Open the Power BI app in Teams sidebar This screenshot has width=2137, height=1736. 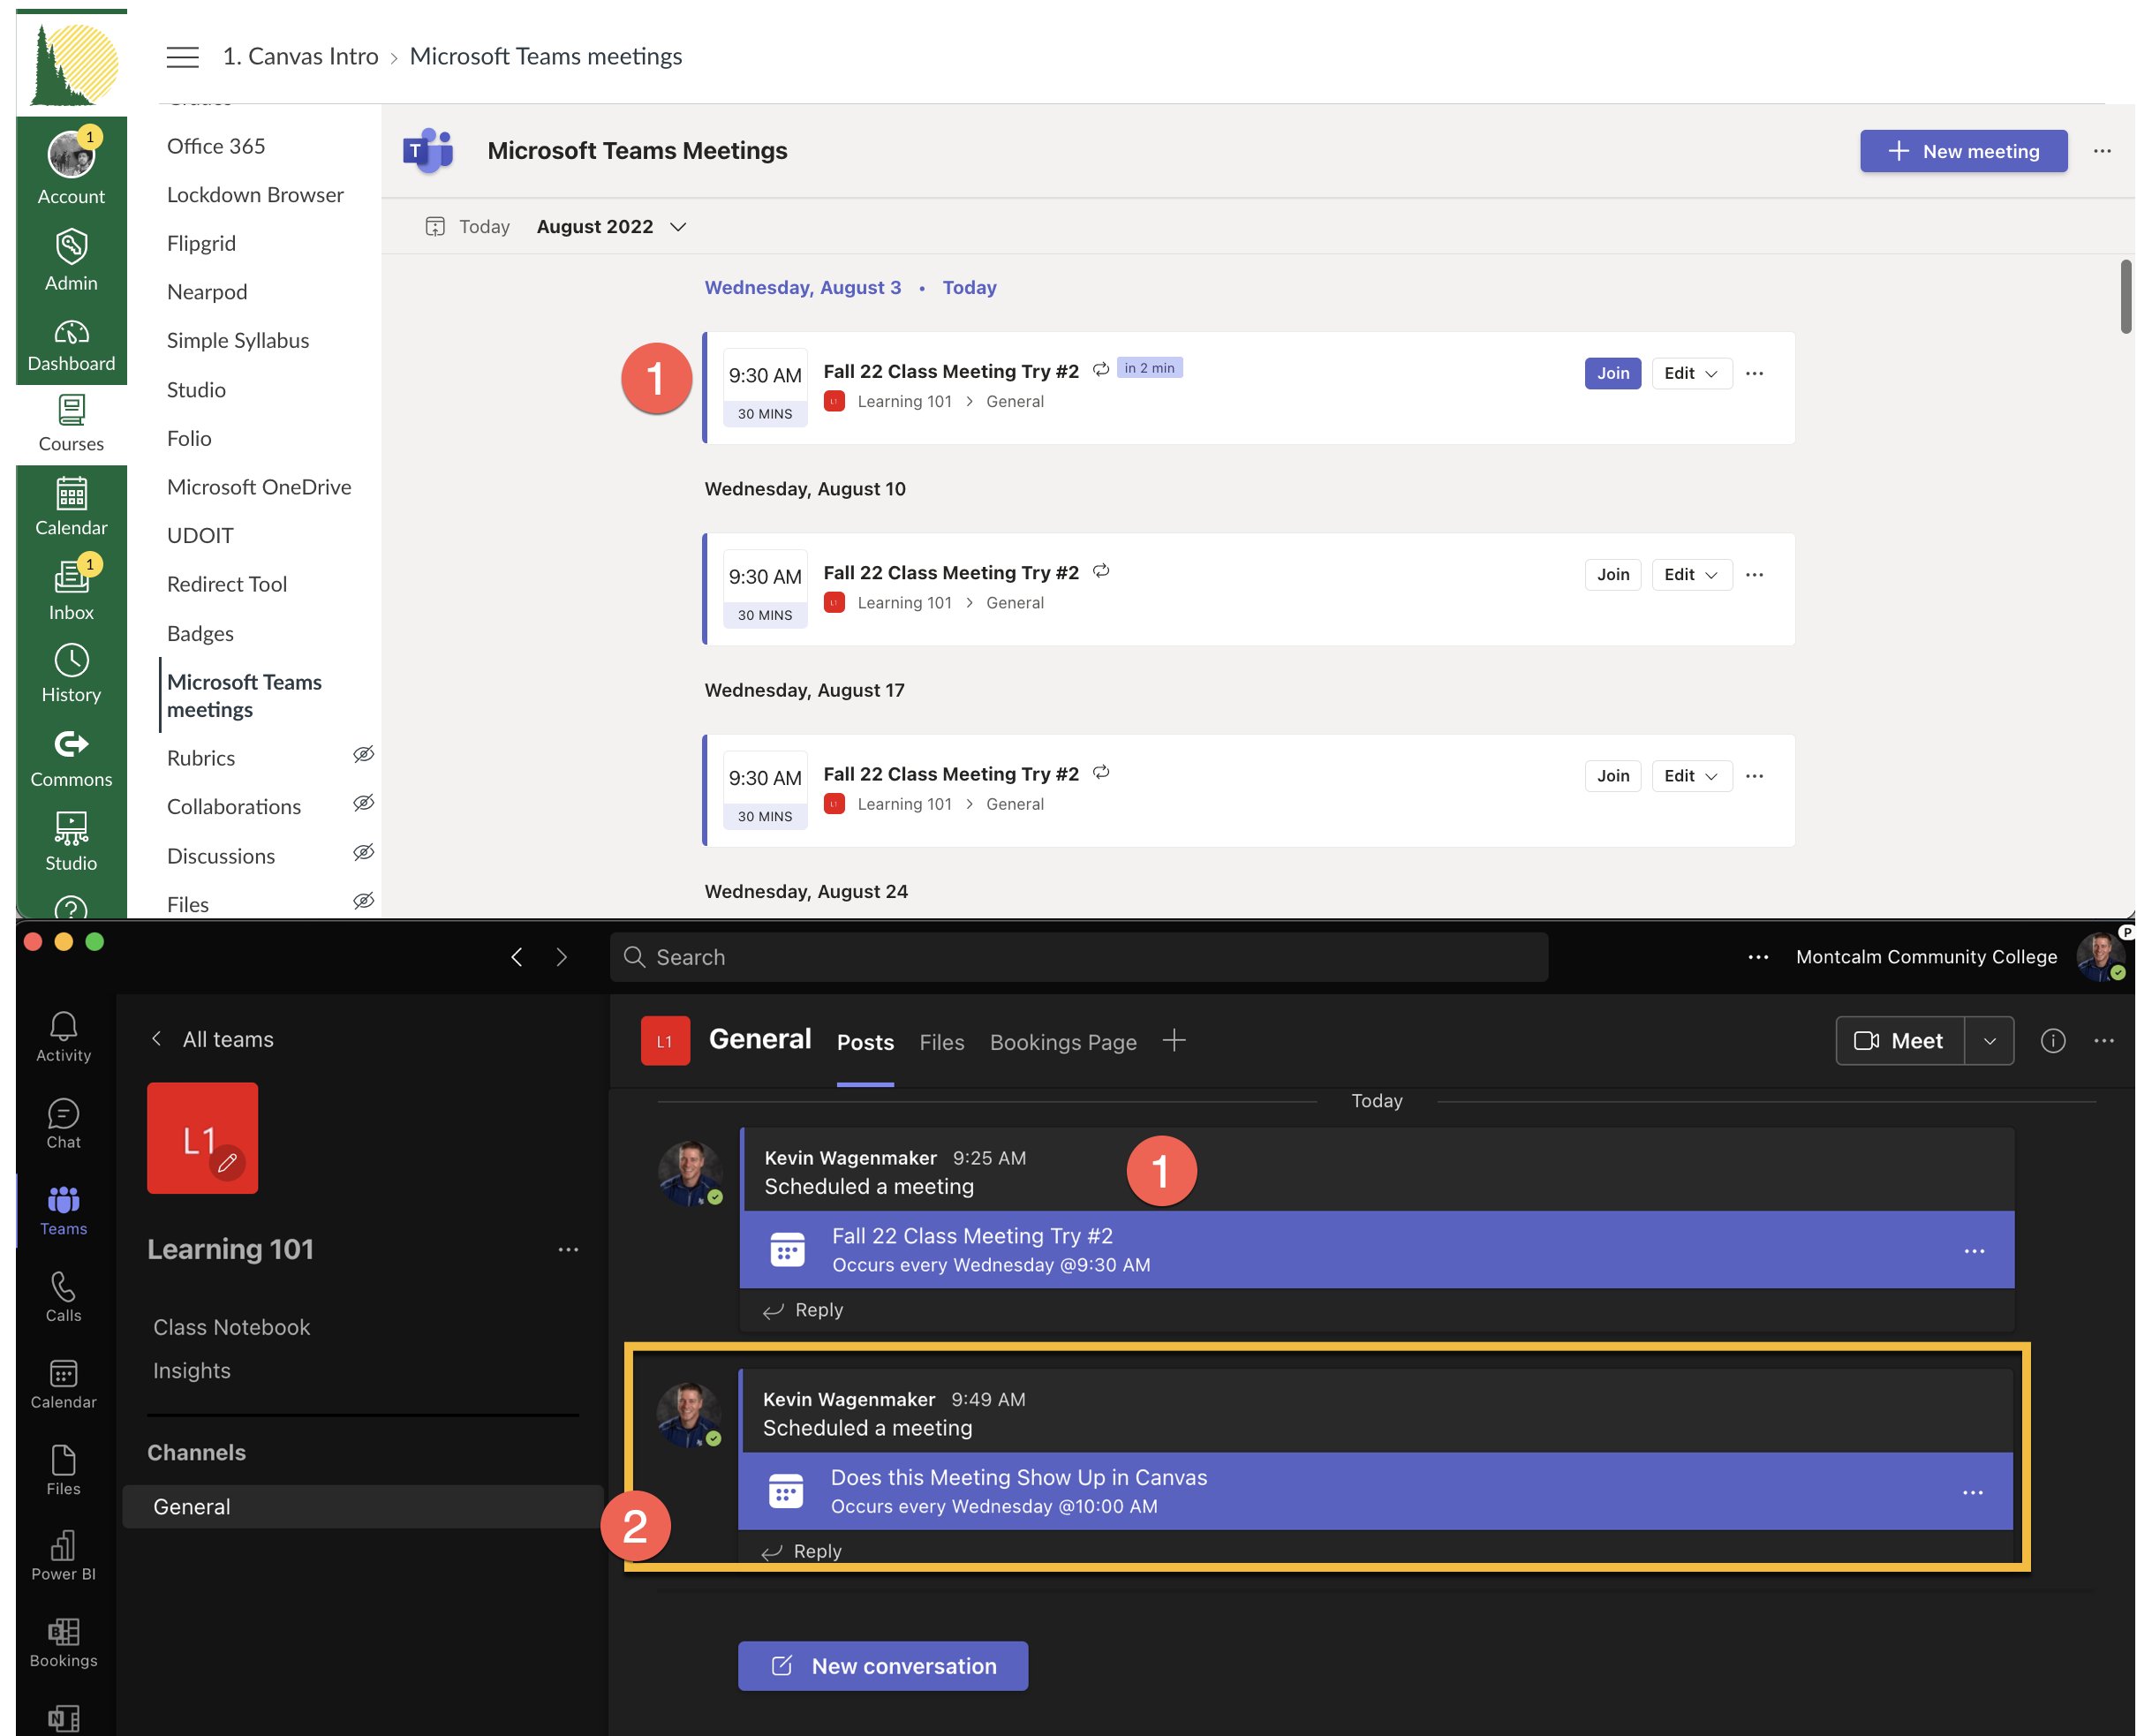pyautogui.click(x=63, y=1555)
